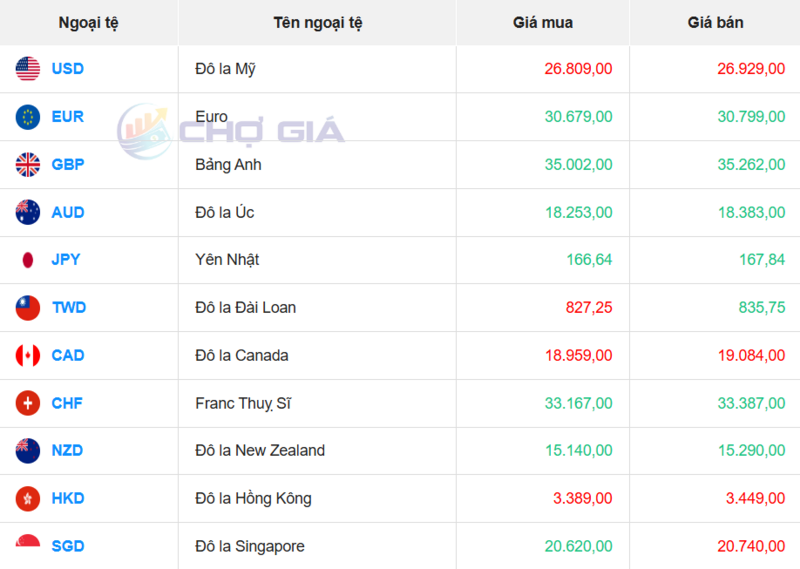Click the Hong Kong flag icon
800x569 pixels.
(x=28, y=498)
